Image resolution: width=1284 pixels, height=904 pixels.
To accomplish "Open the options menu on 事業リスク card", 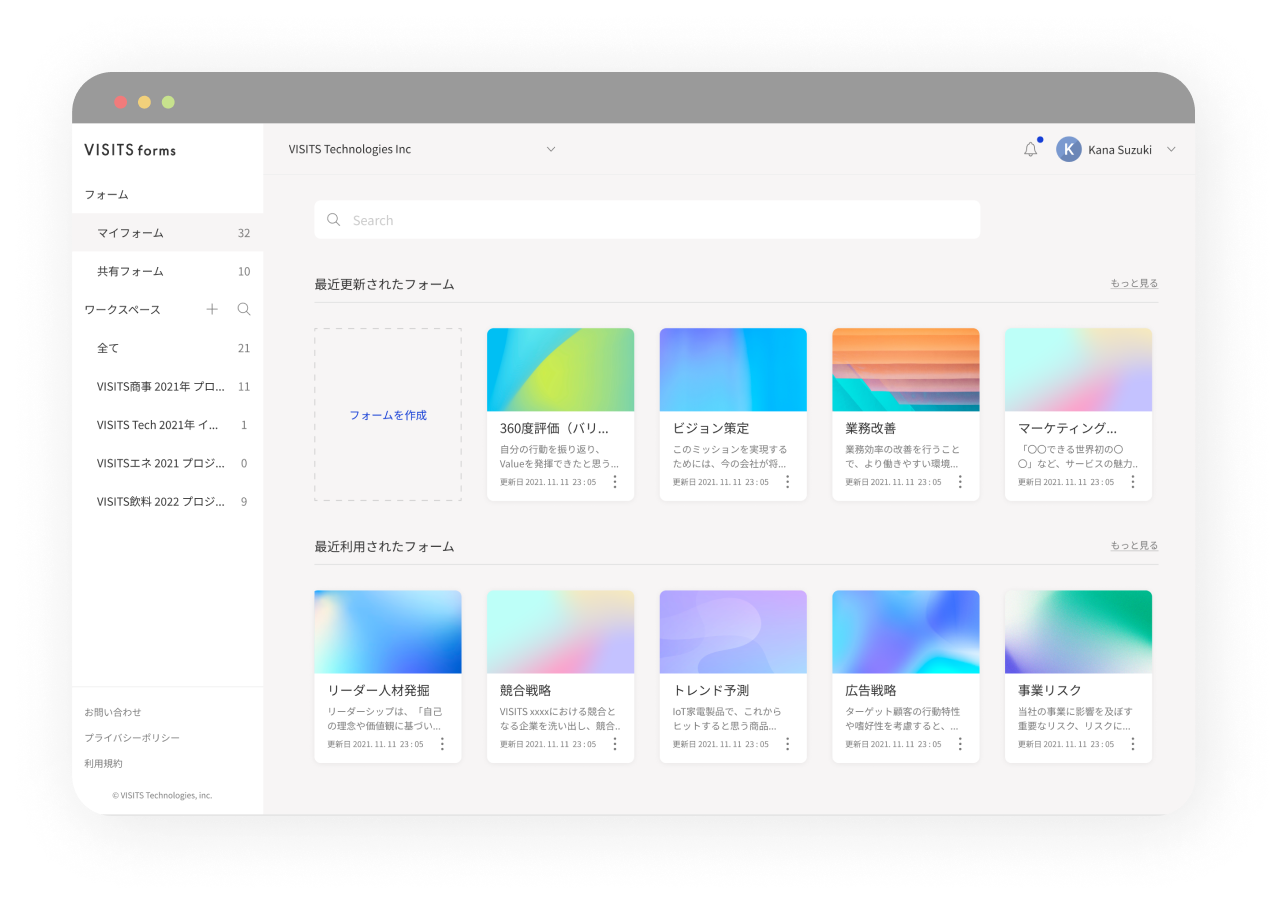I will (1133, 743).
